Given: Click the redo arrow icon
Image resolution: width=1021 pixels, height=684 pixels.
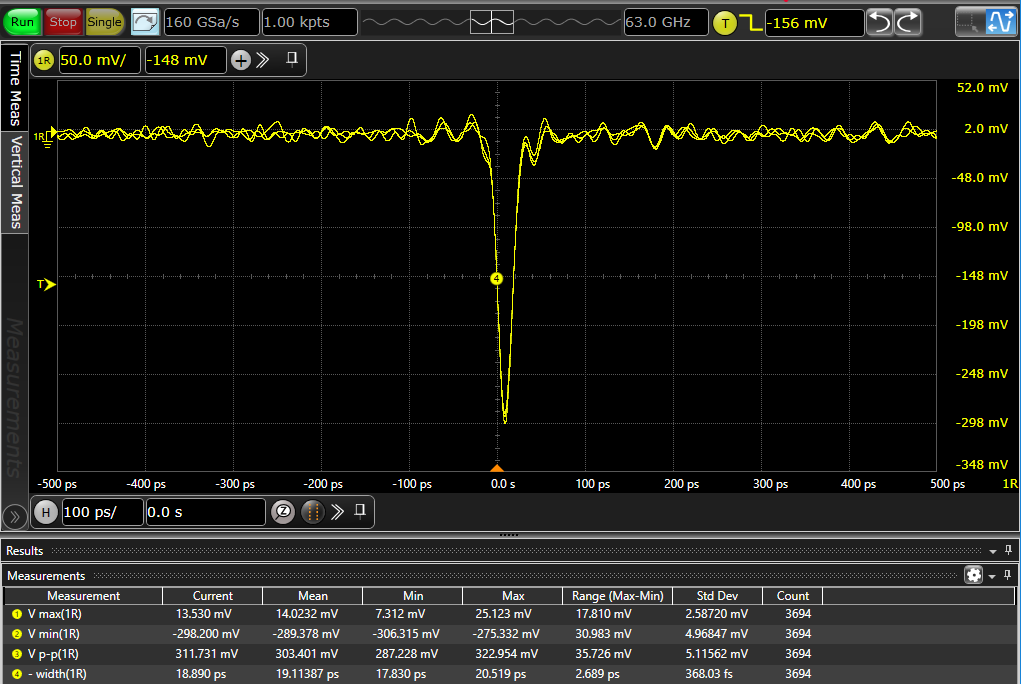Looking at the screenshot, I should 907,22.
